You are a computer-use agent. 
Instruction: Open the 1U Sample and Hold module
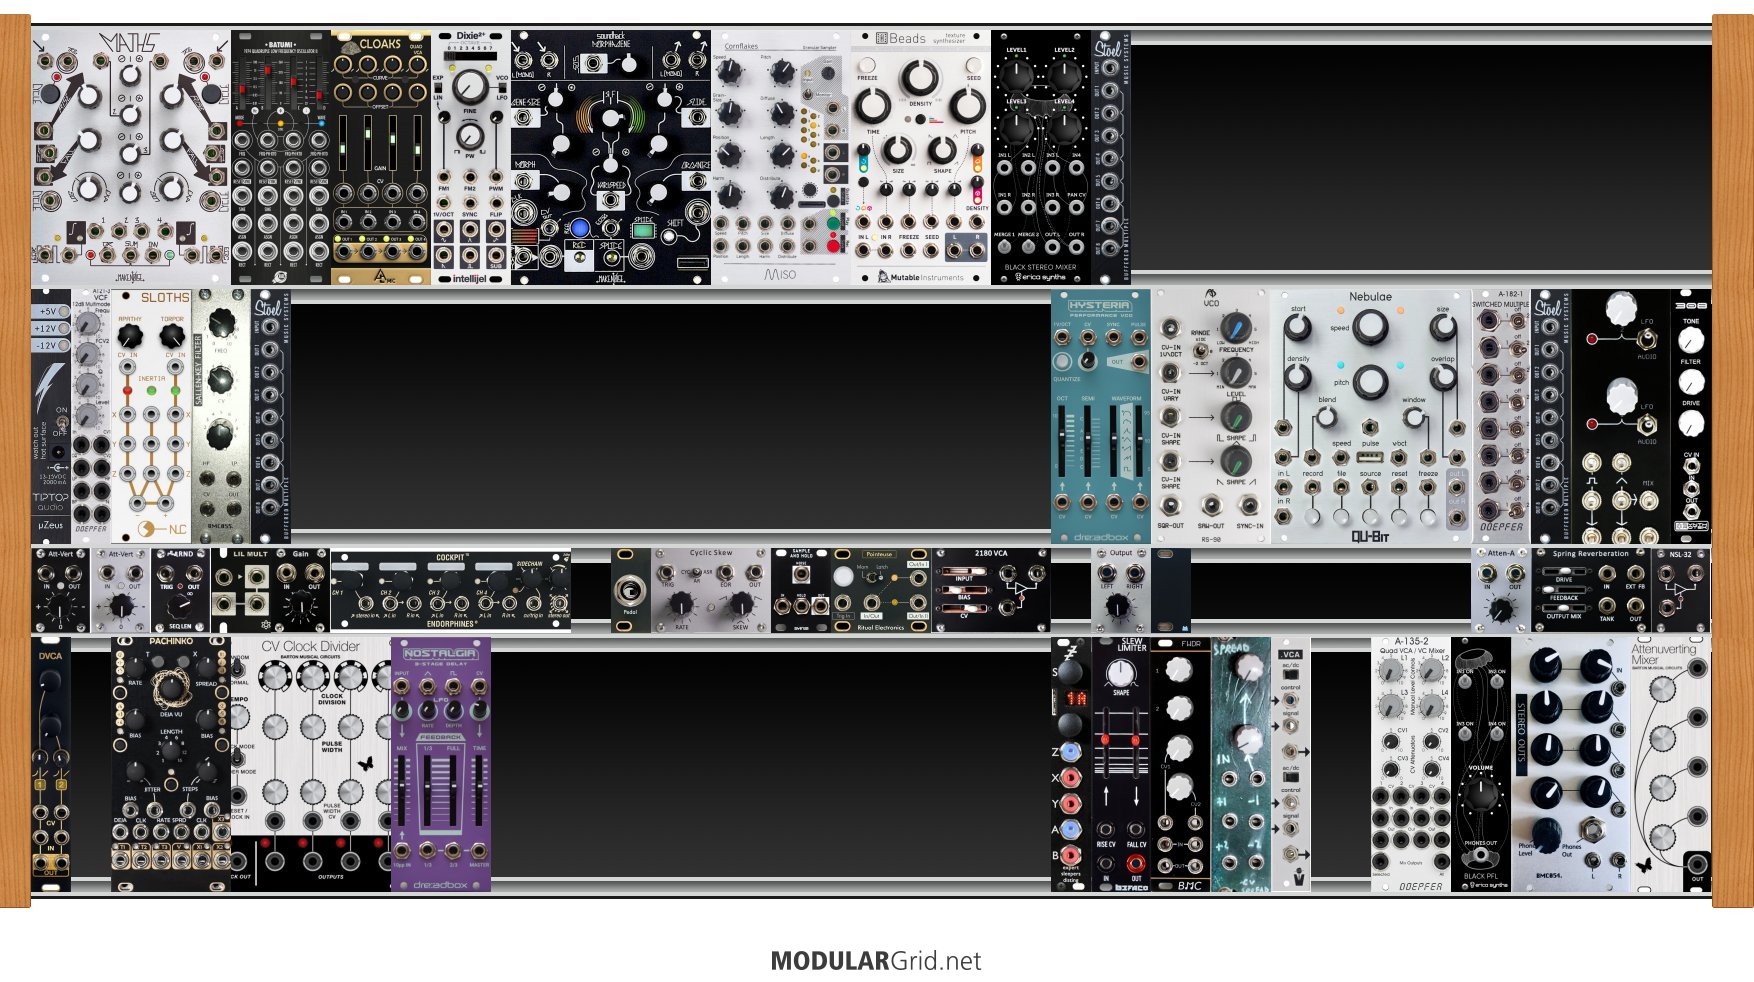(801, 590)
